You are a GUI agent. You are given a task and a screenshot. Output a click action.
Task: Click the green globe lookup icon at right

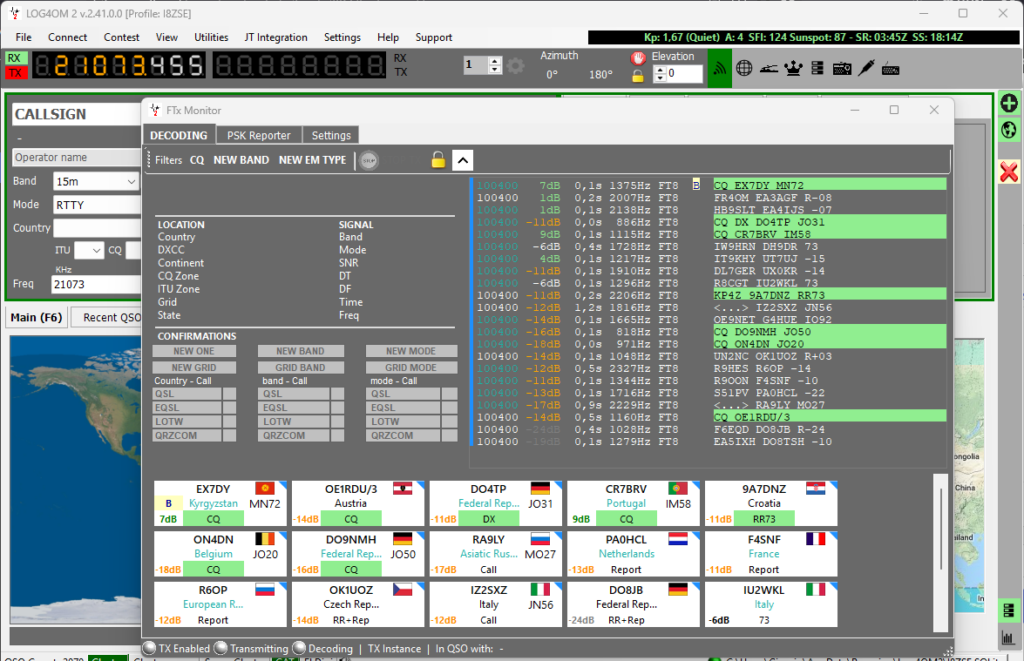[1009, 130]
